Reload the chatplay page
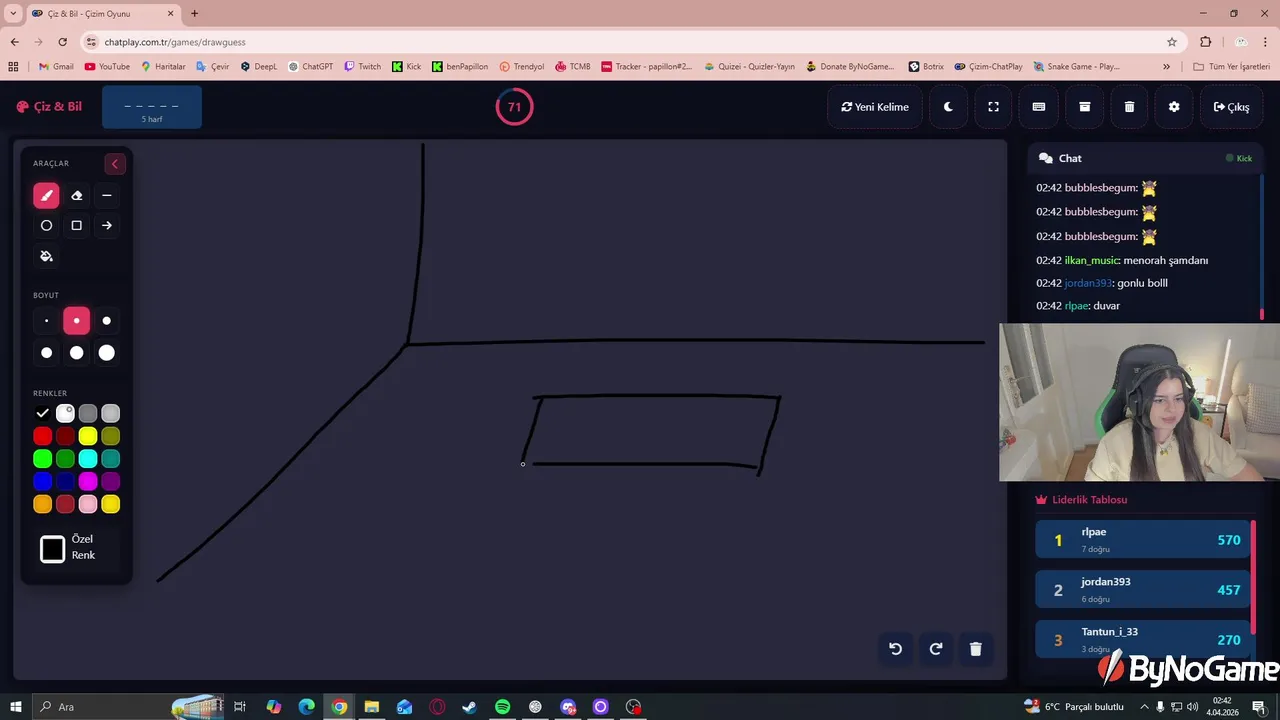The width and height of the screenshot is (1280, 720). [63, 42]
